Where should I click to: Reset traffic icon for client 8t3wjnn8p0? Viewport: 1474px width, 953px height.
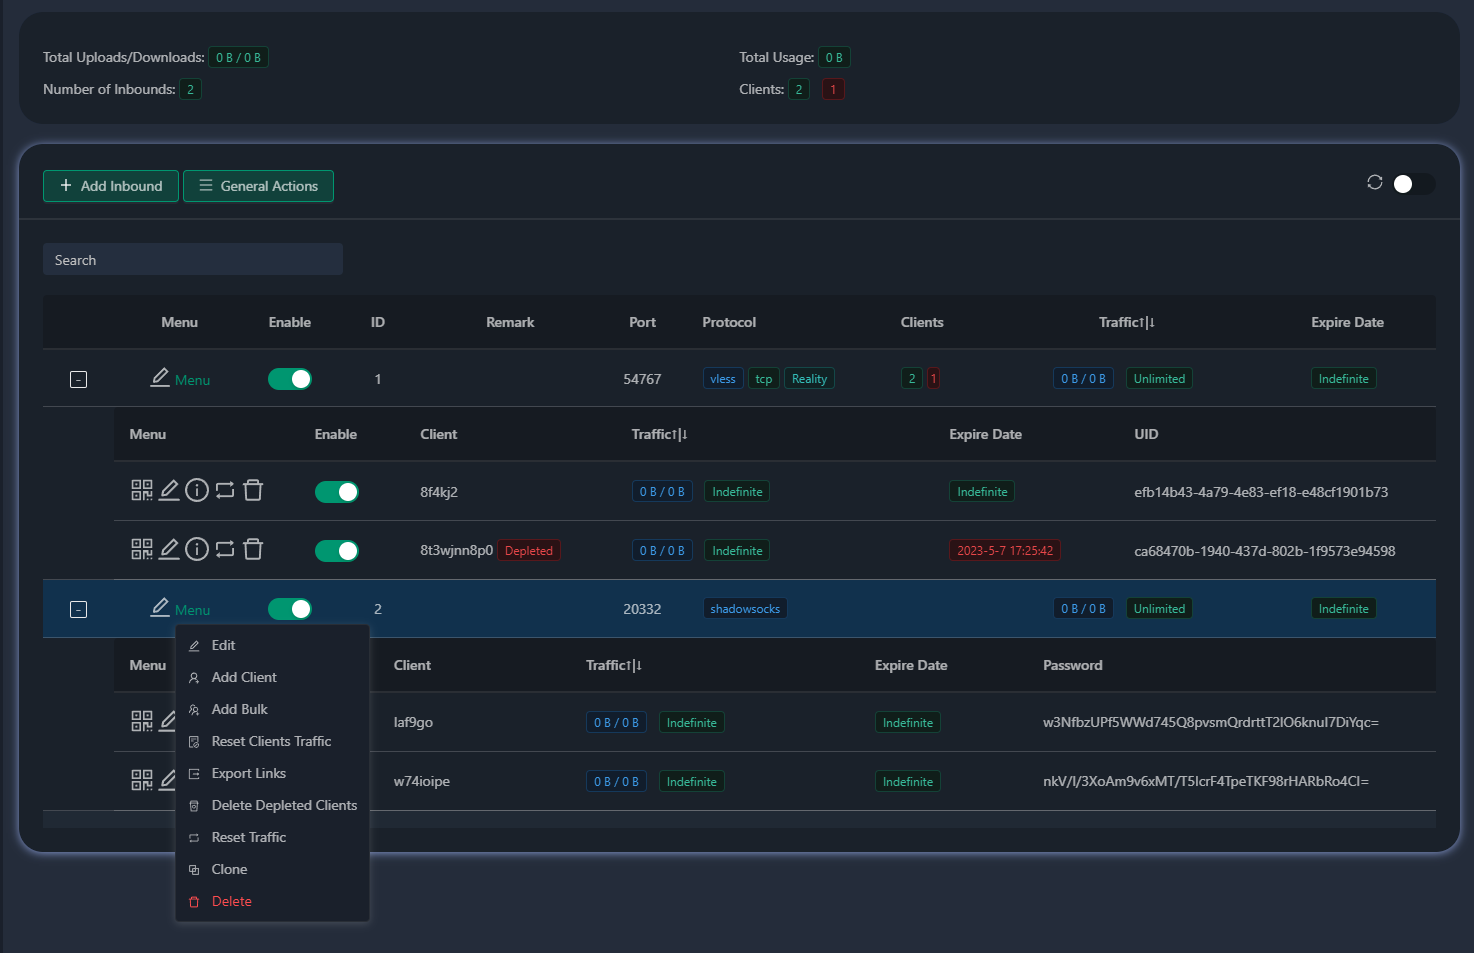(x=225, y=549)
